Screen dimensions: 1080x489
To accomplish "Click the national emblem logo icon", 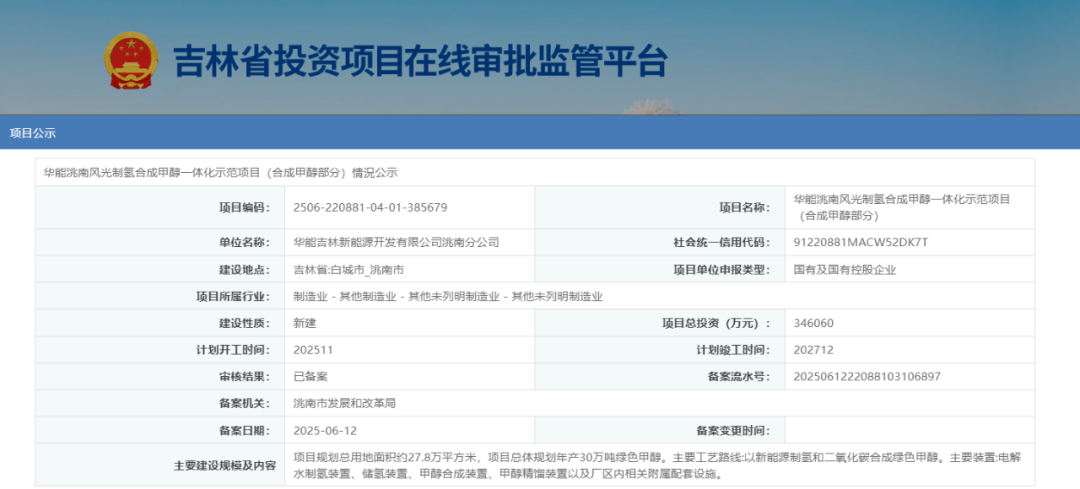I will (131, 61).
